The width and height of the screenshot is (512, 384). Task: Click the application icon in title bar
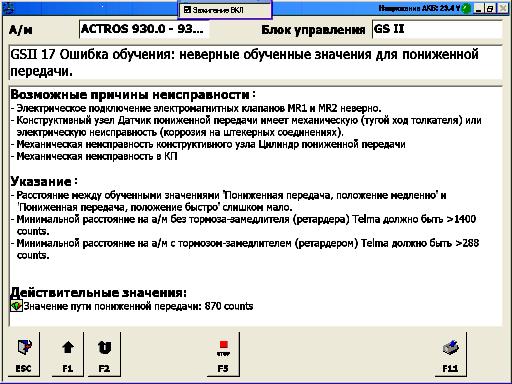tap(7, 8)
